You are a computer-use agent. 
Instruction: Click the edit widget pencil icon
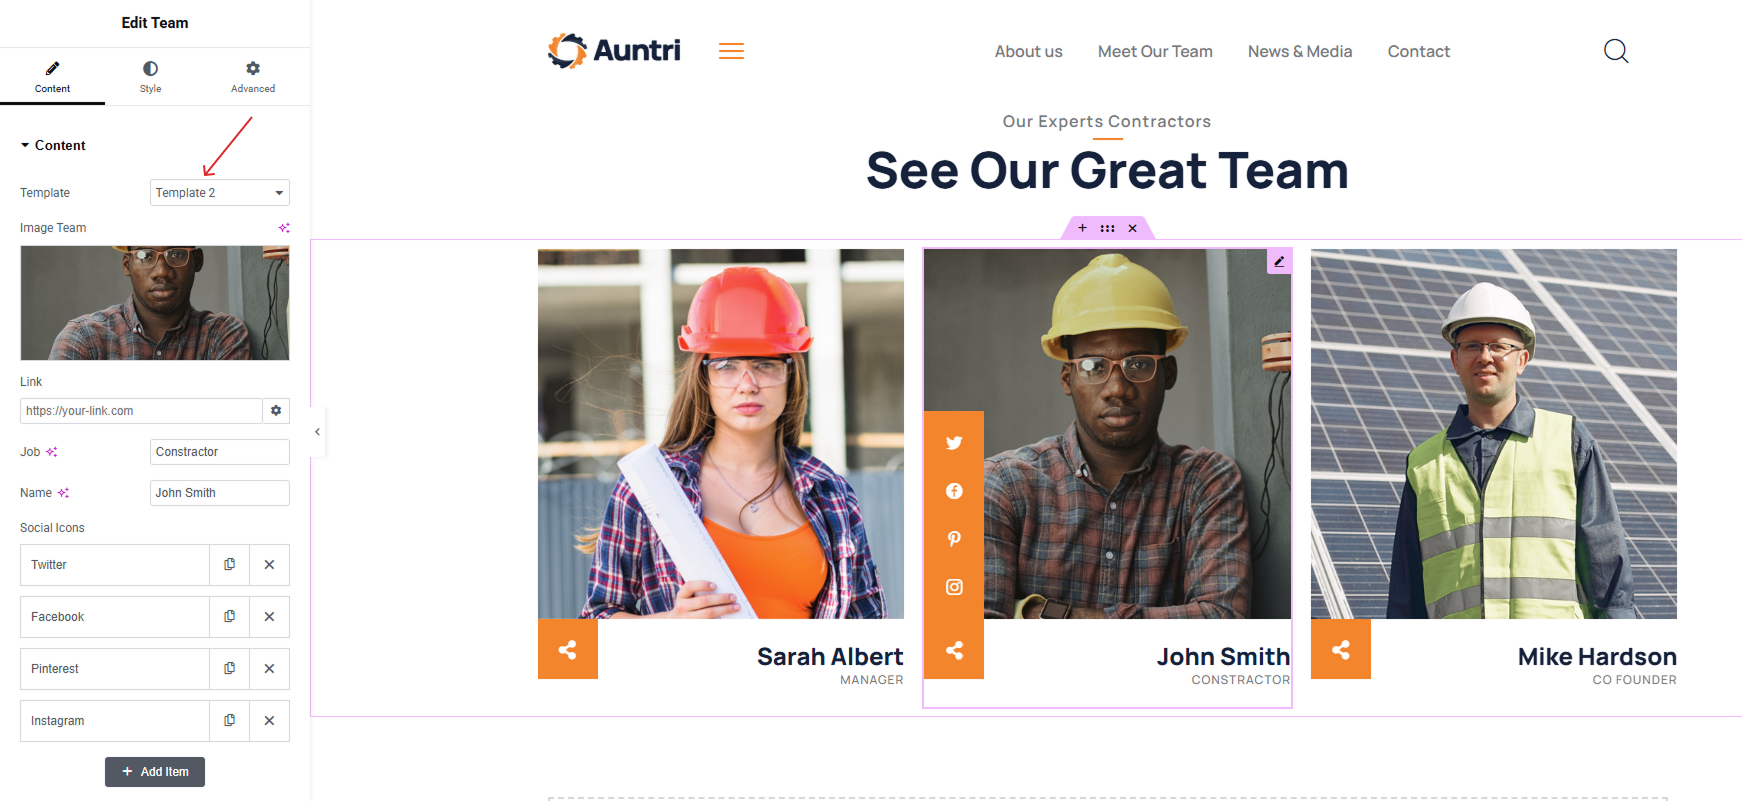[x=1279, y=261]
